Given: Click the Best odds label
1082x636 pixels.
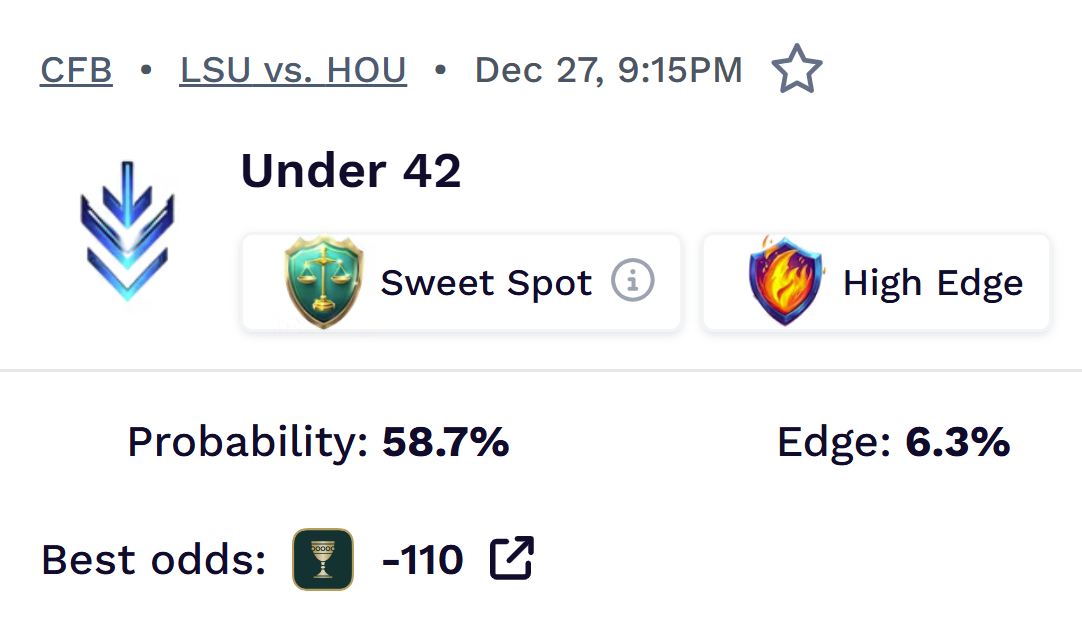Looking at the screenshot, I should 154,560.
